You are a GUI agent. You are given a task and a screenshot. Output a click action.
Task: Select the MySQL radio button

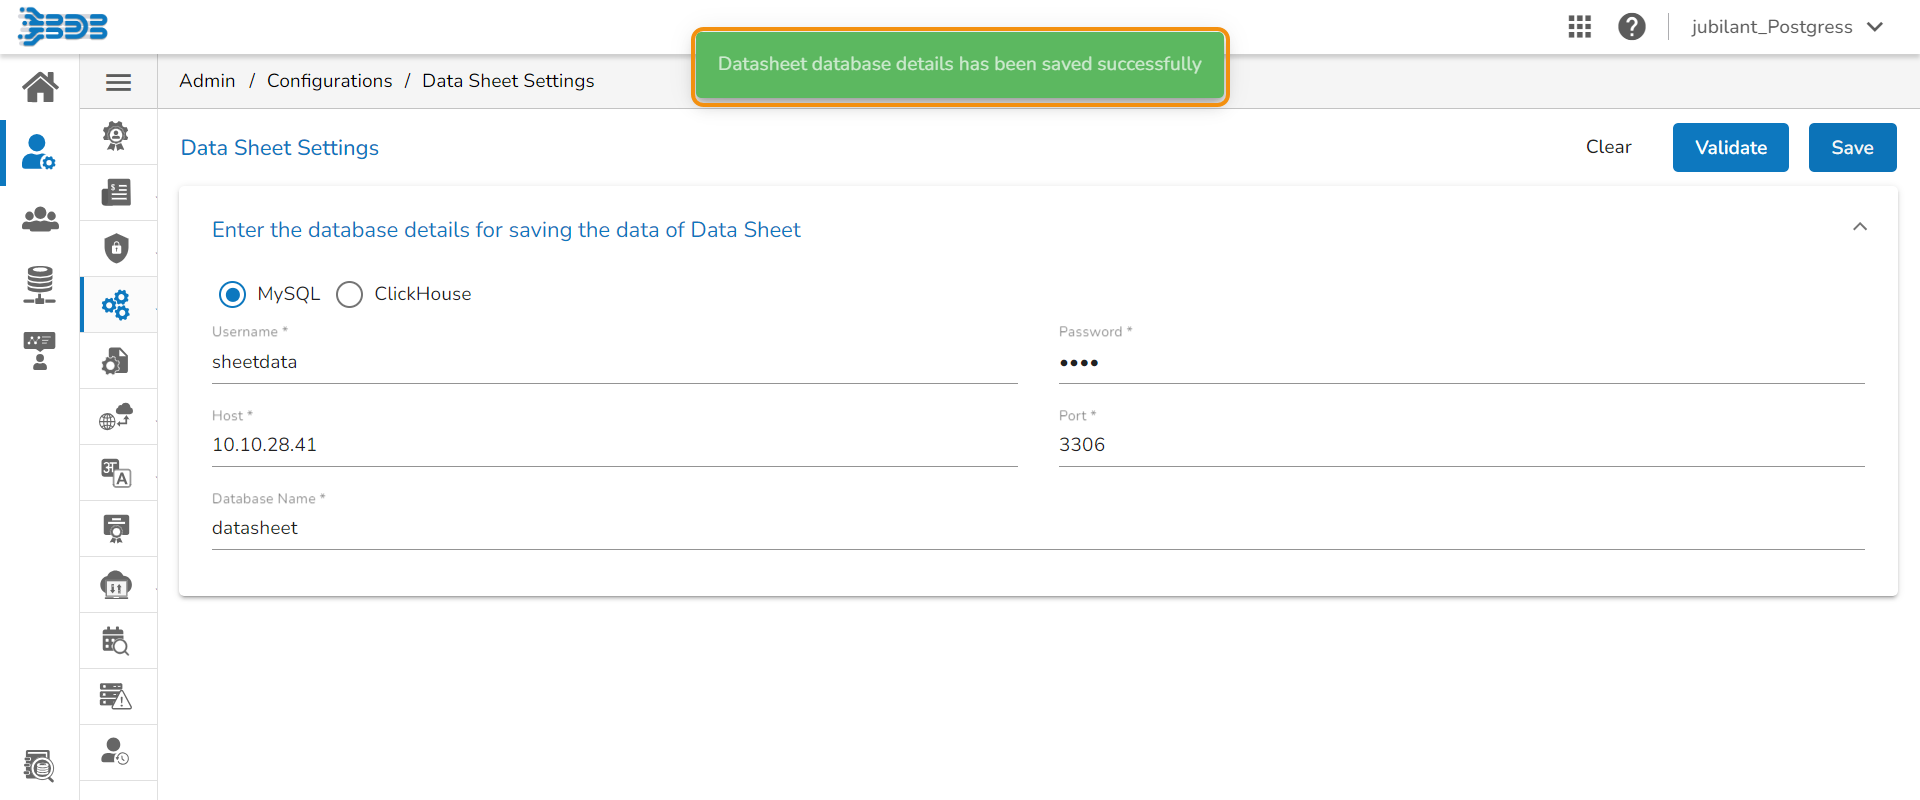(232, 294)
